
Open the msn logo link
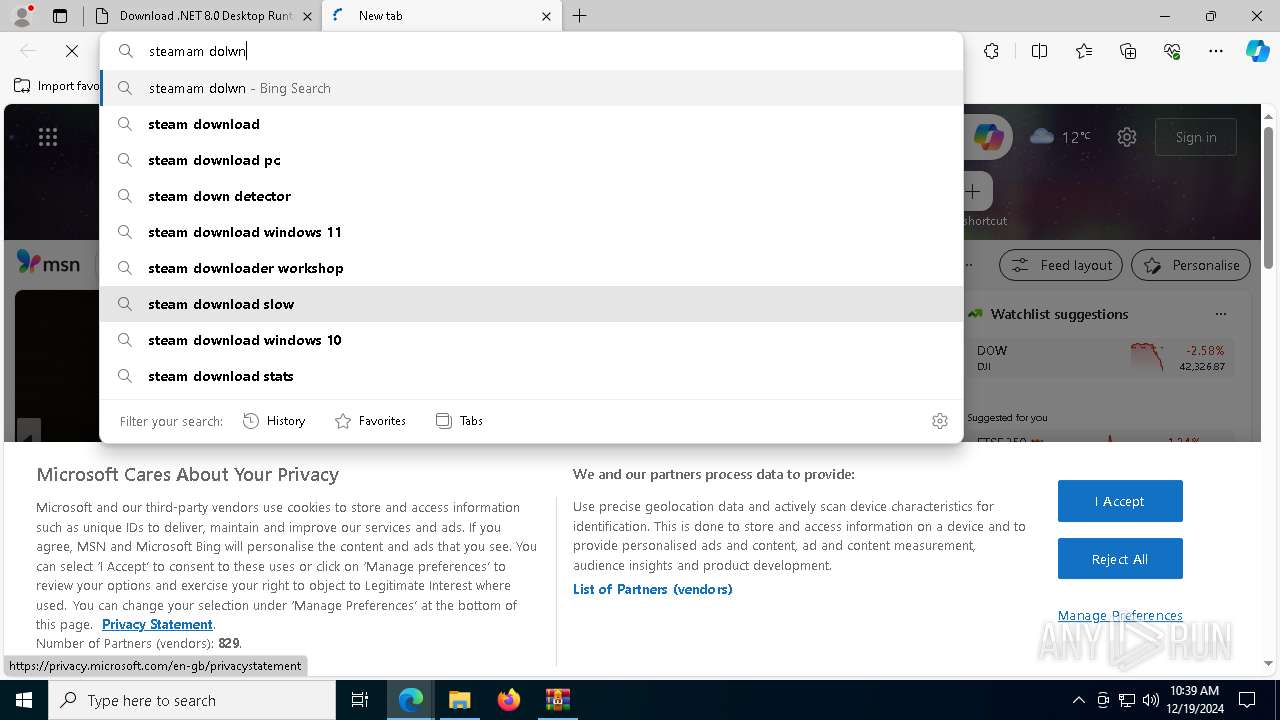click(48, 264)
